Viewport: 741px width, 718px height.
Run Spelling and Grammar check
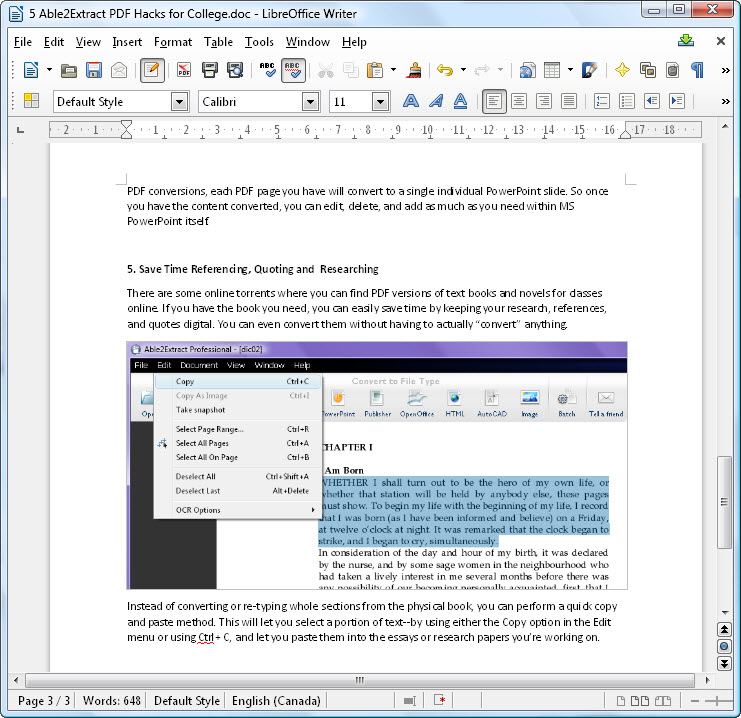[267, 70]
